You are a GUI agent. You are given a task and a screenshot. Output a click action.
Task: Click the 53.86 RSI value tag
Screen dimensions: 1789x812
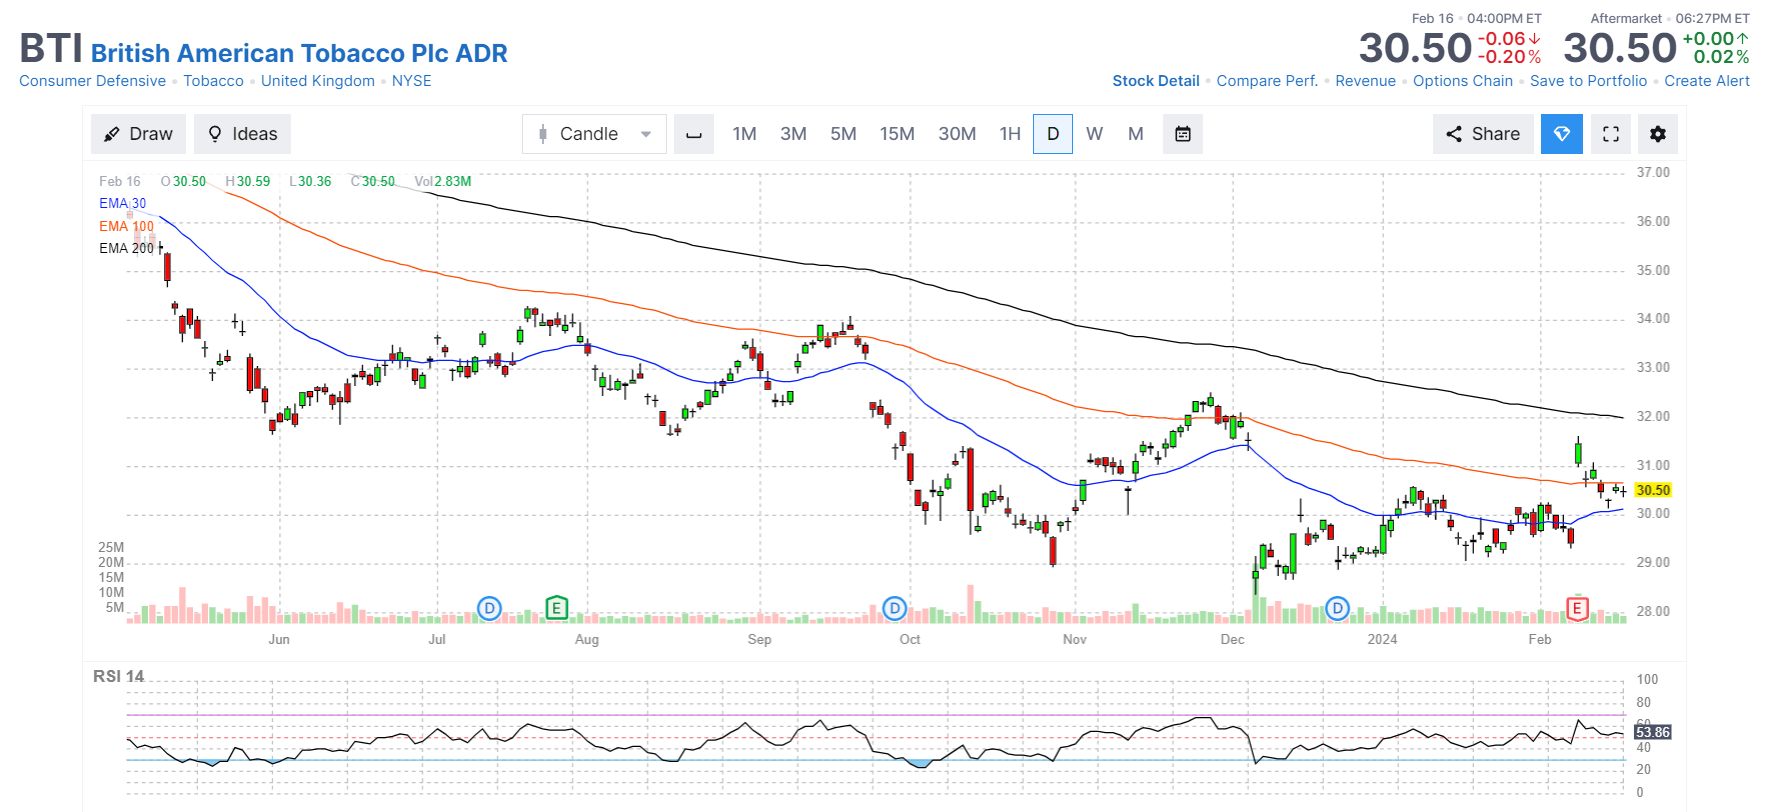tap(1653, 732)
